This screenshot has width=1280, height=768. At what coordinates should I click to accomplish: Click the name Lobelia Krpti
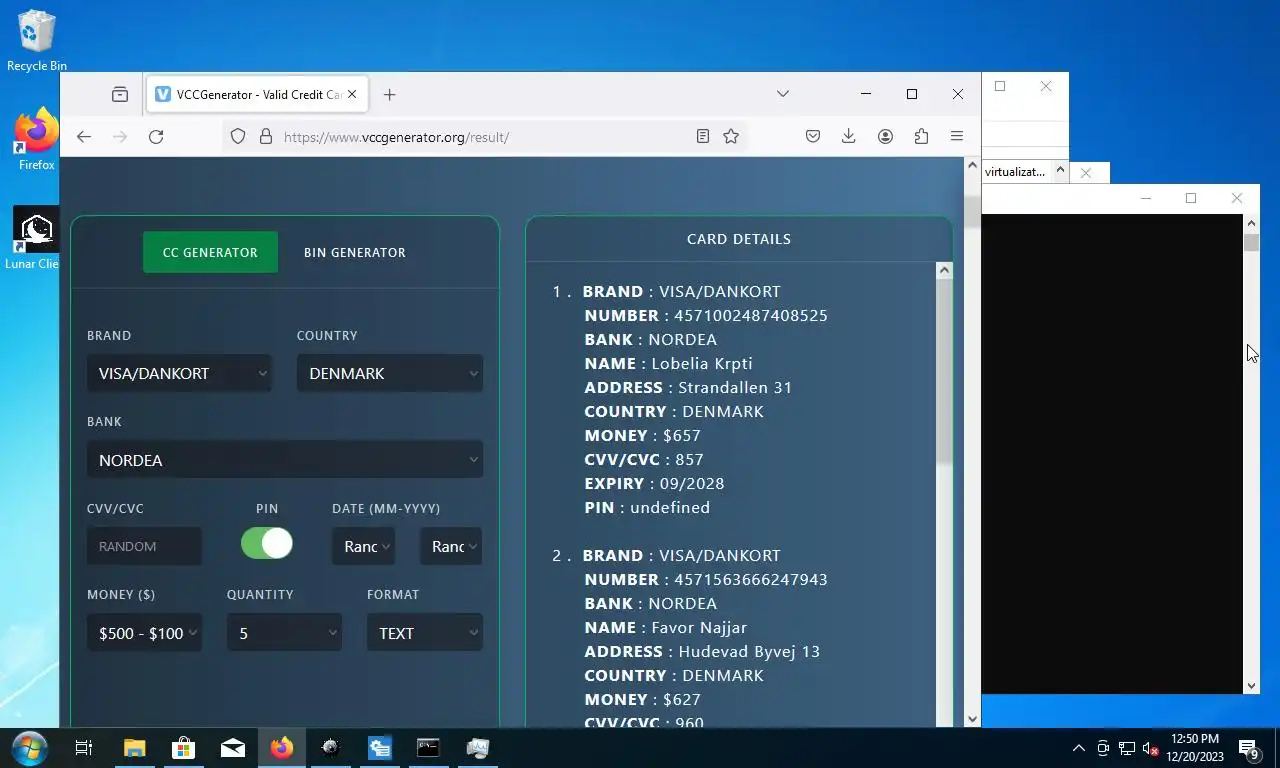[x=702, y=363]
